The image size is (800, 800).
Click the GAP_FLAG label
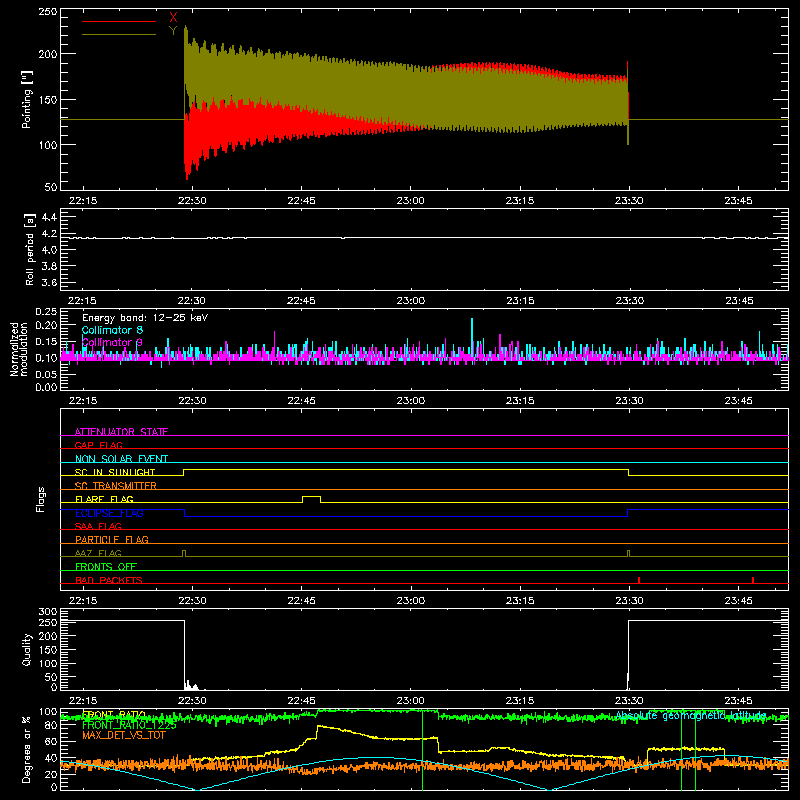tap(98, 445)
